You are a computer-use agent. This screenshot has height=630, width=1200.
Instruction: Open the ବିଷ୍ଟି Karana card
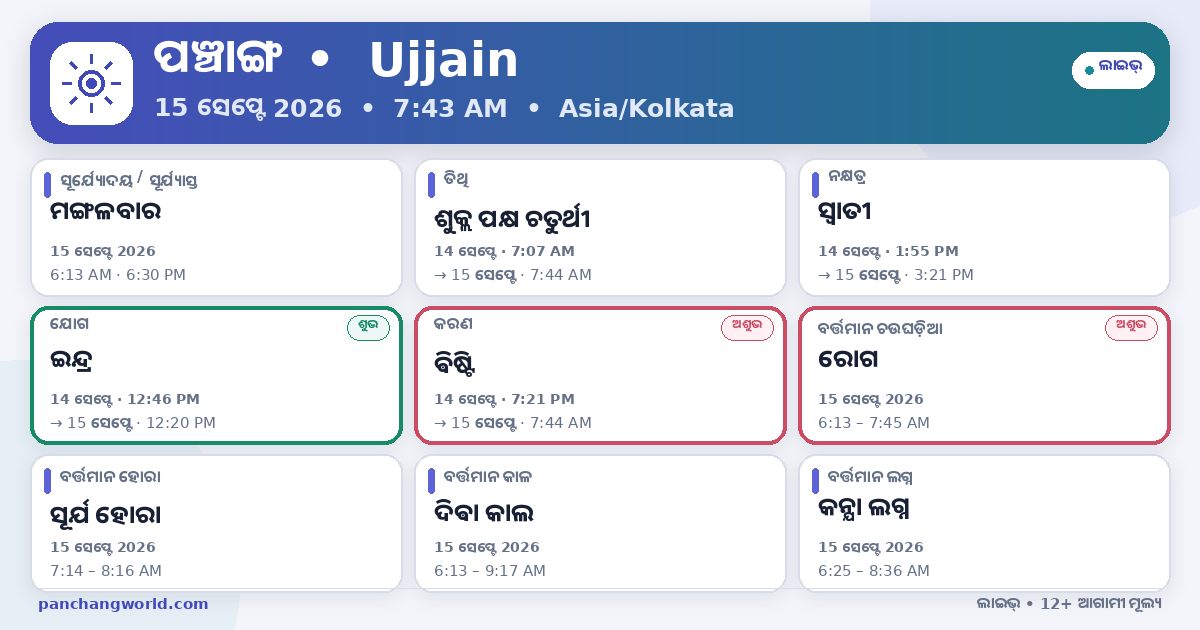click(600, 375)
